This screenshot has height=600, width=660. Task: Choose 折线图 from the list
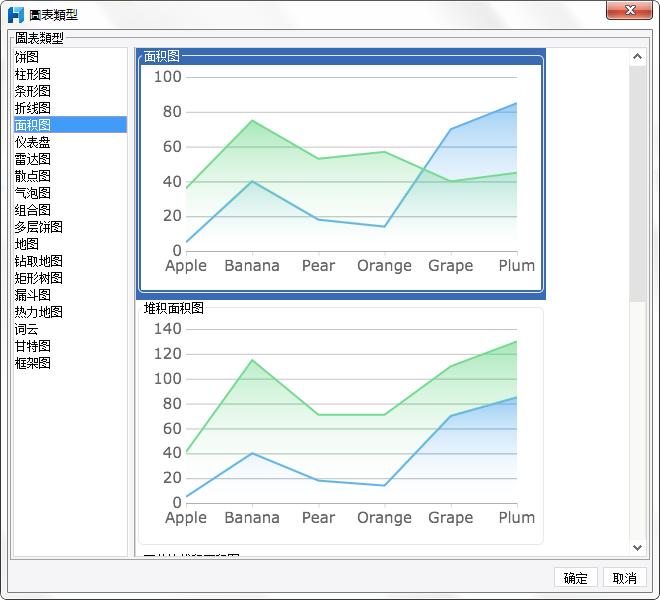coord(70,108)
